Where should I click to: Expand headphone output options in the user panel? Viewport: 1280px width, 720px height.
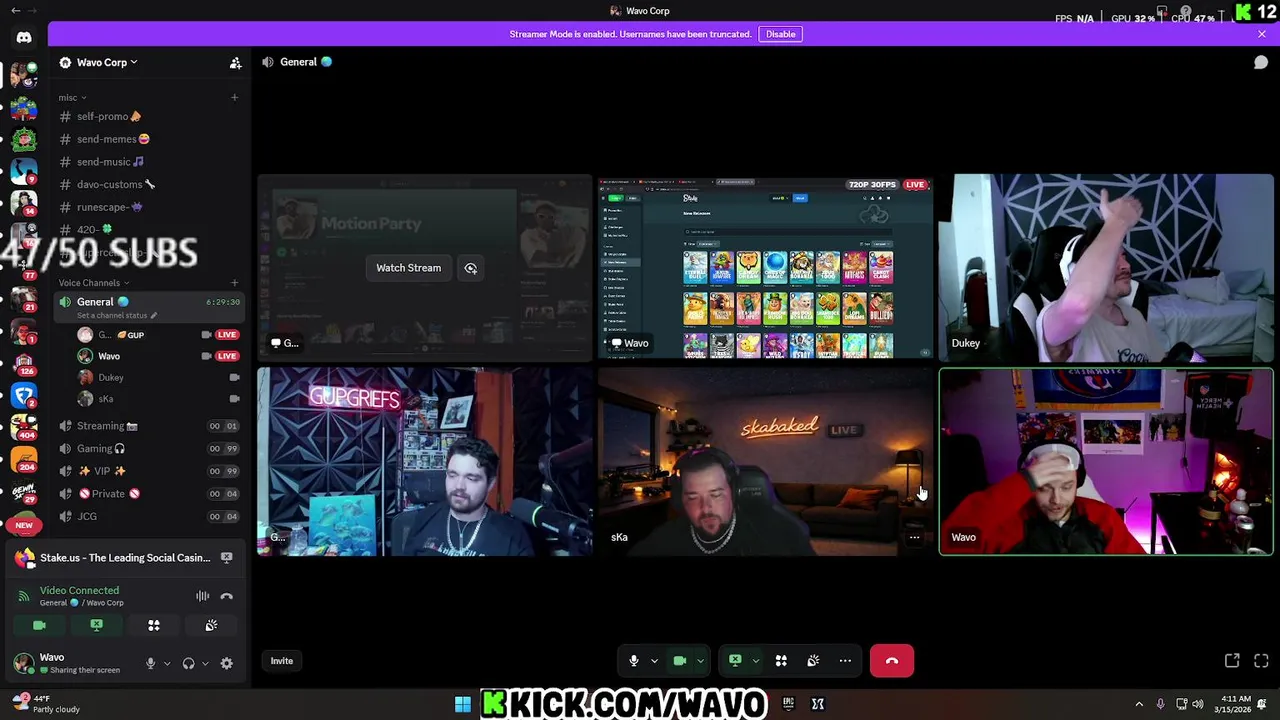pos(205,663)
